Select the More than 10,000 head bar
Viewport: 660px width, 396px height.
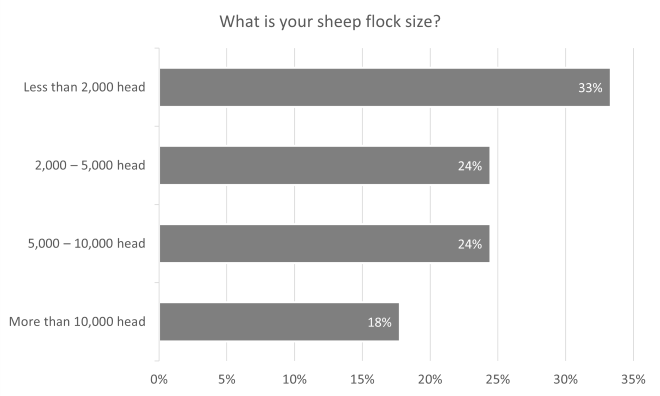(279, 322)
